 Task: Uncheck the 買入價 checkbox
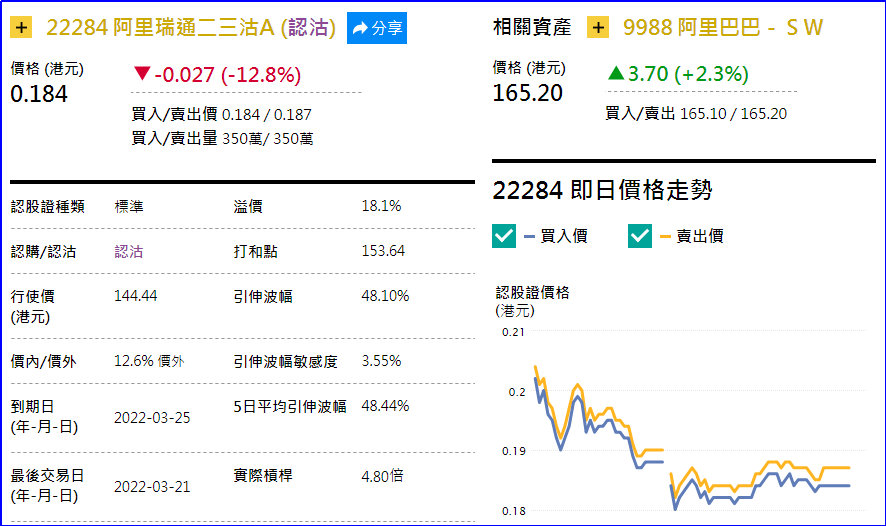pyautogui.click(x=504, y=236)
